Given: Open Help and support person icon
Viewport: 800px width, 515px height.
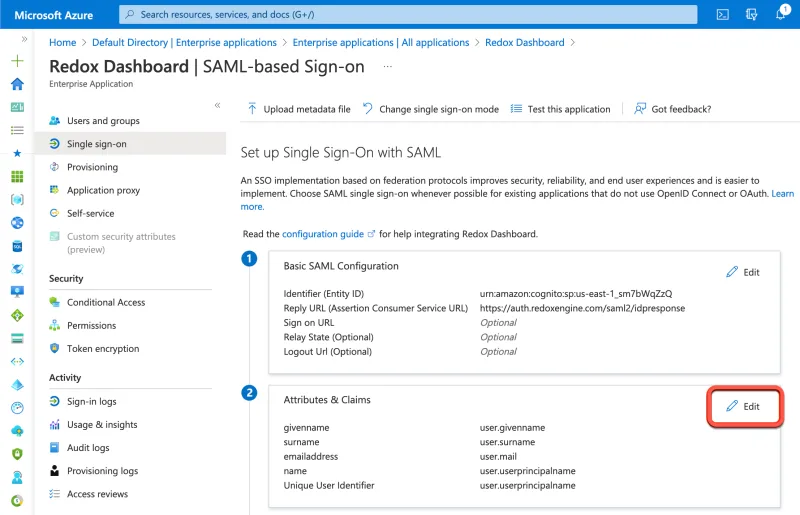Looking at the screenshot, I should pos(17,477).
